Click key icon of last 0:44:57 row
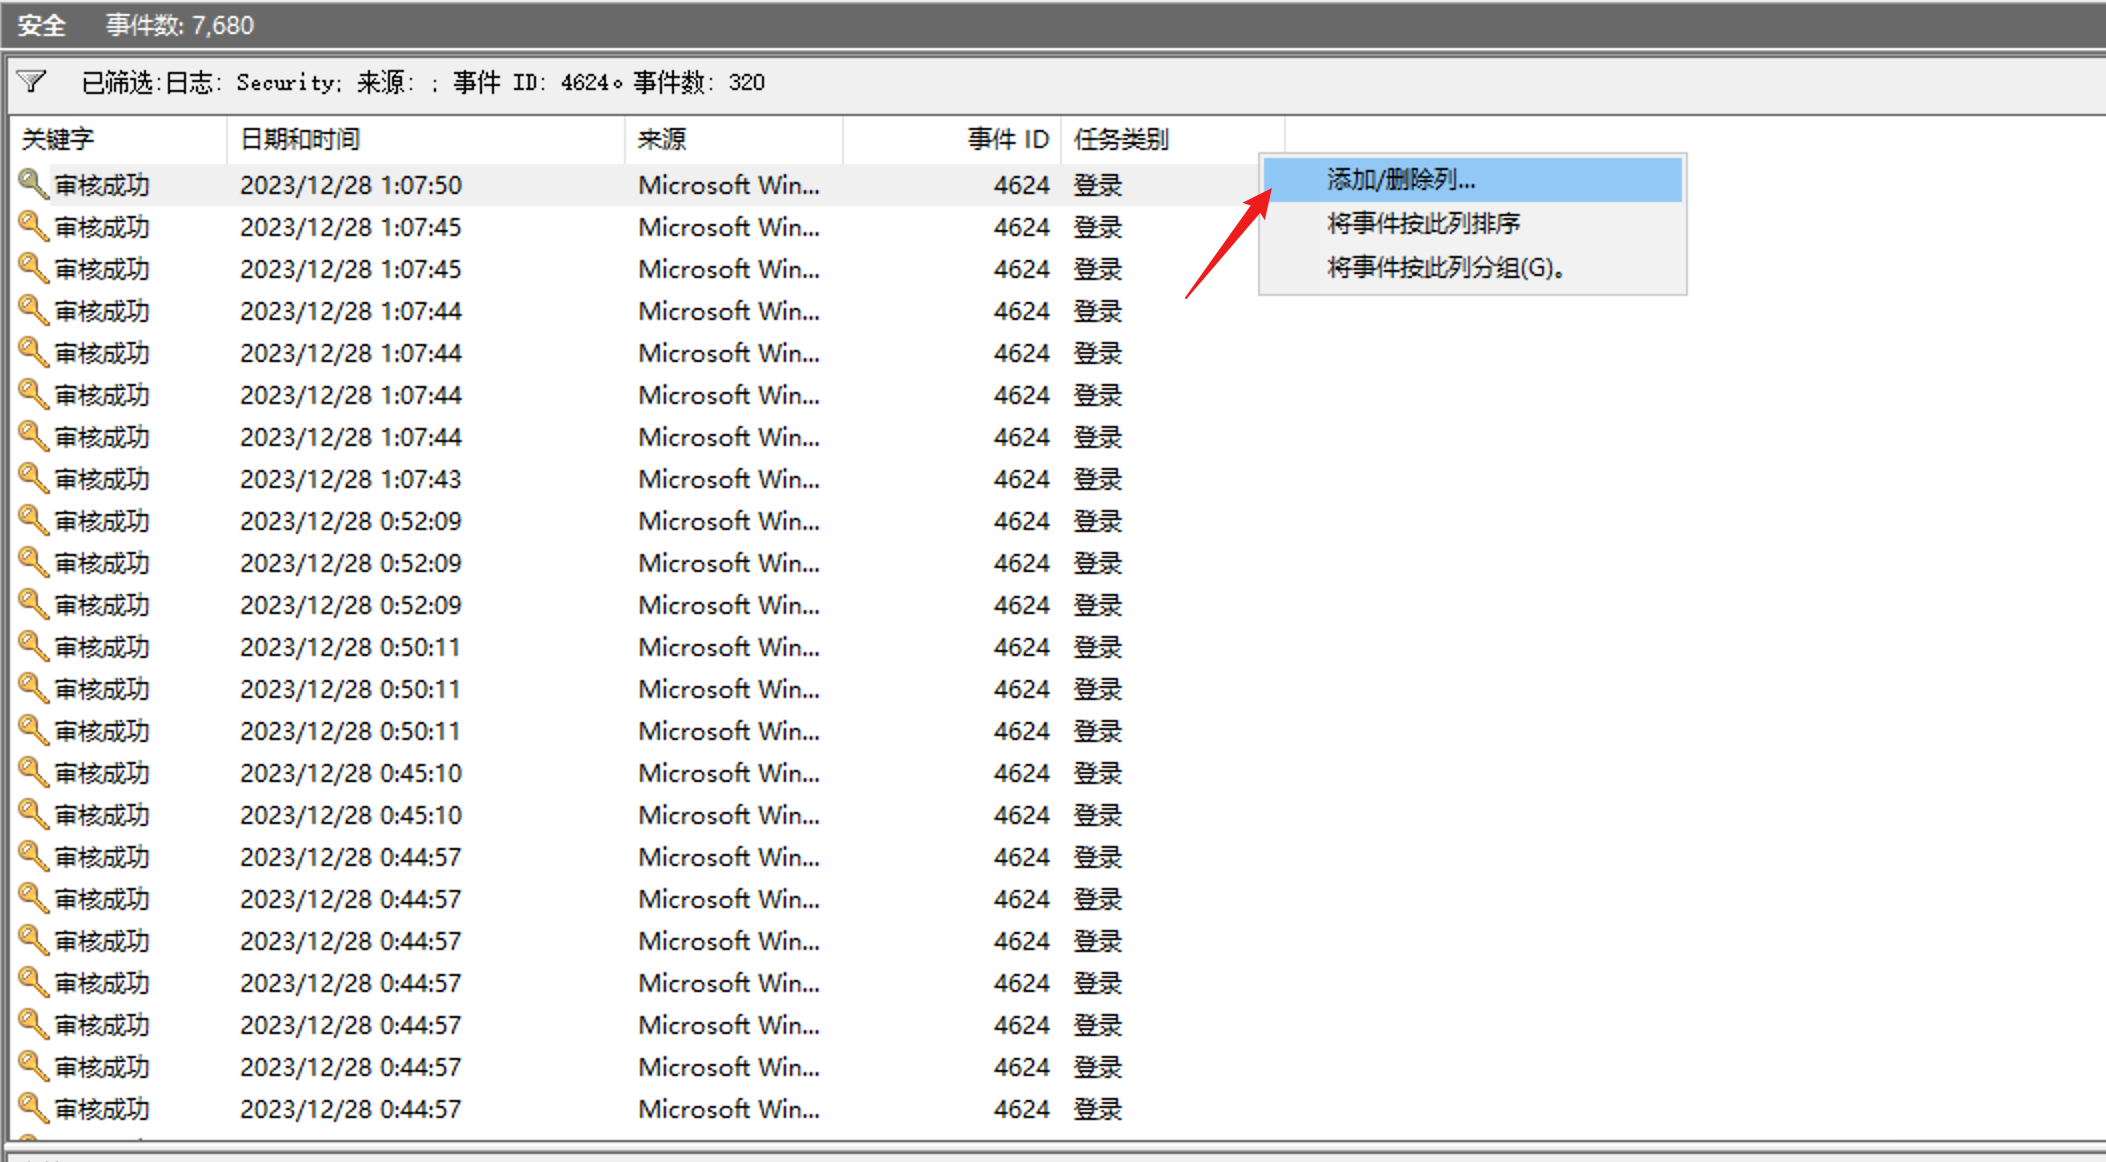Screen dimensions: 2106x1162 [x=33, y=1108]
